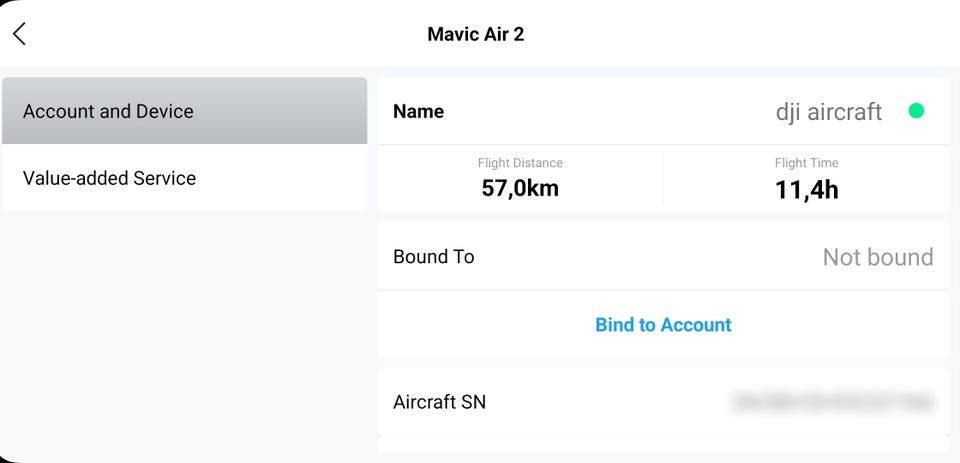Click the Bound To label
Screen dimensions: 960x463
point(433,257)
